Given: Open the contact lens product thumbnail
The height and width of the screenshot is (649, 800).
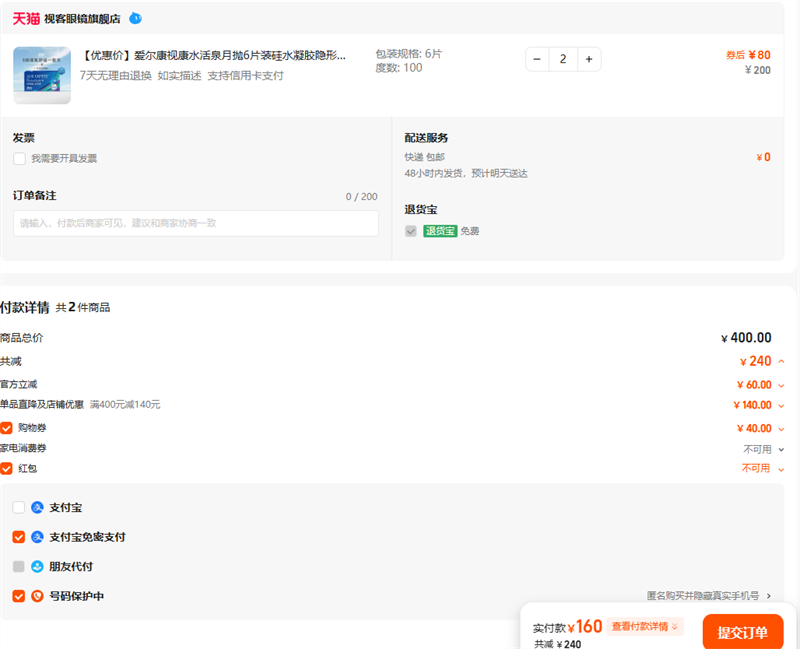Looking at the screenshot, I should [42, 74].
